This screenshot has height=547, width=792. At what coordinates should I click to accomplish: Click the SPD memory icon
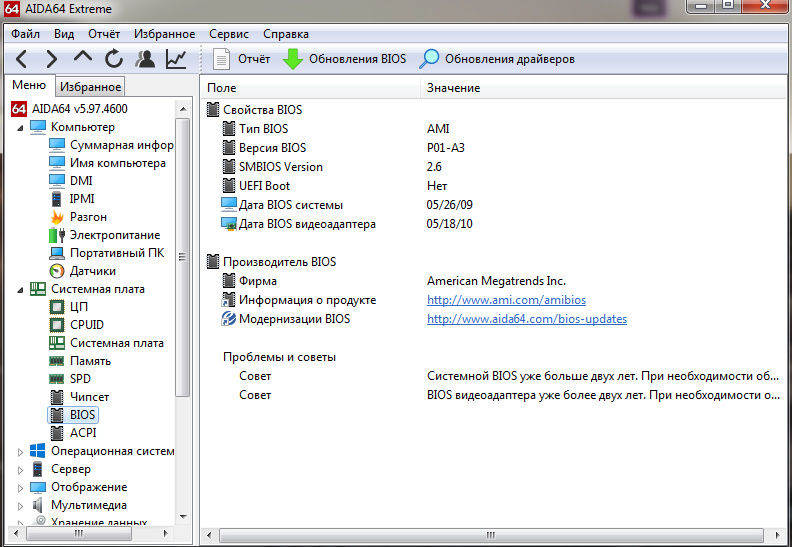point(57,379)
